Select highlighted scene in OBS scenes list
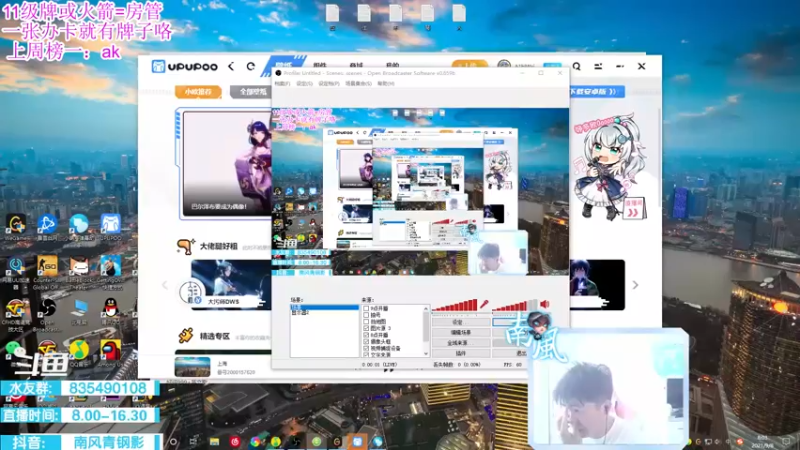 point(324,307)
